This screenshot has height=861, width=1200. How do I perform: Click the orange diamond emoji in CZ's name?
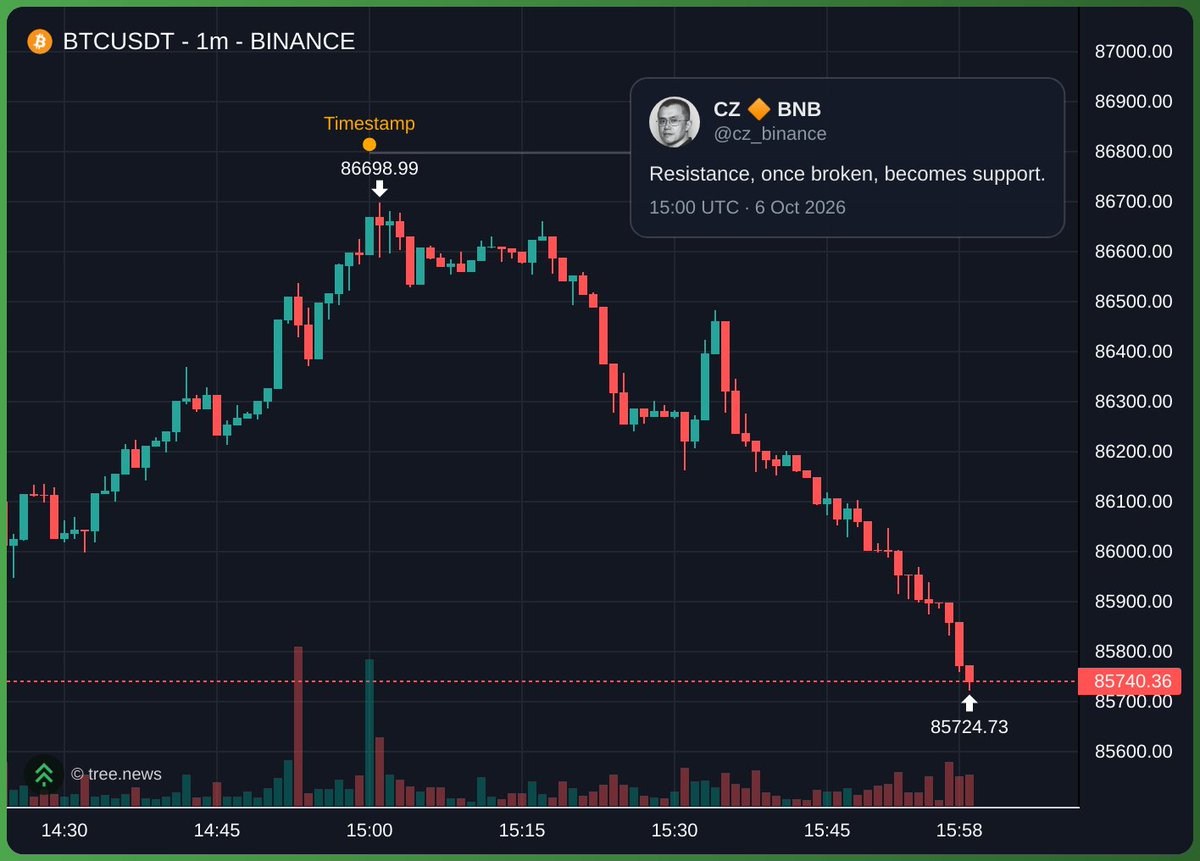(x=759, y=110)
